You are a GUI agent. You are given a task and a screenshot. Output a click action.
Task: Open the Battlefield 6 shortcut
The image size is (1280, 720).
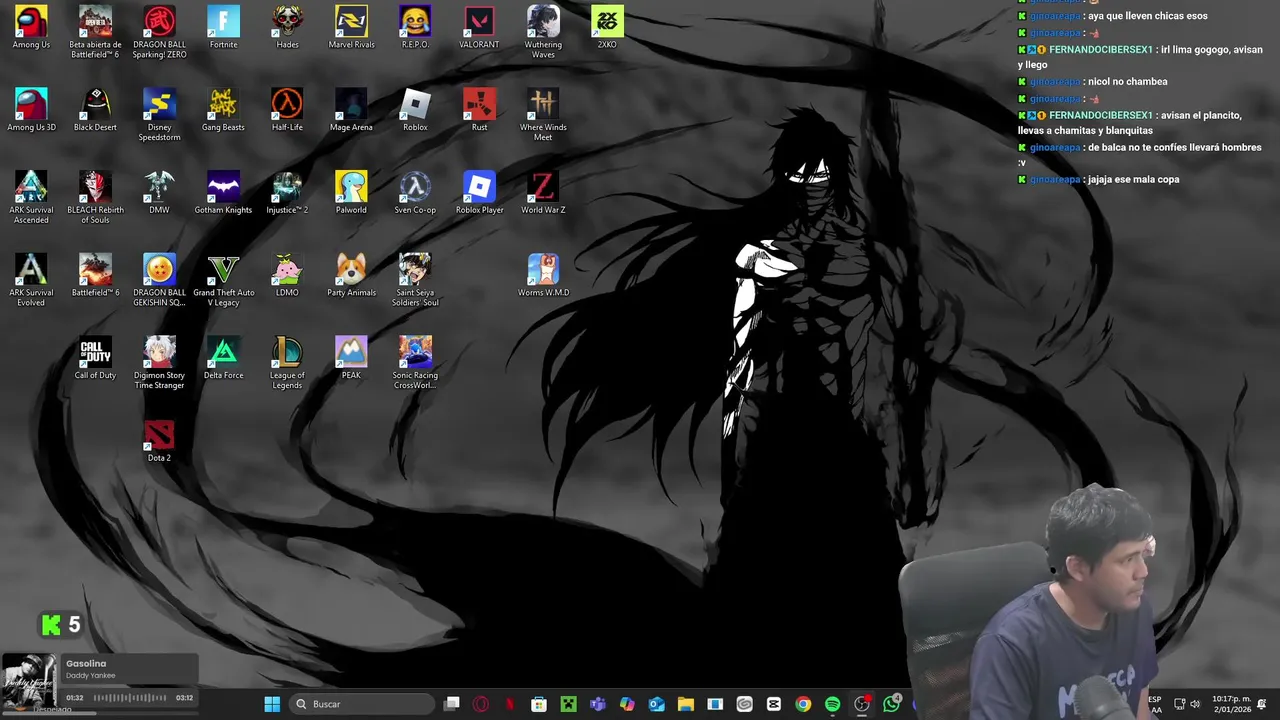coord(95,276)
